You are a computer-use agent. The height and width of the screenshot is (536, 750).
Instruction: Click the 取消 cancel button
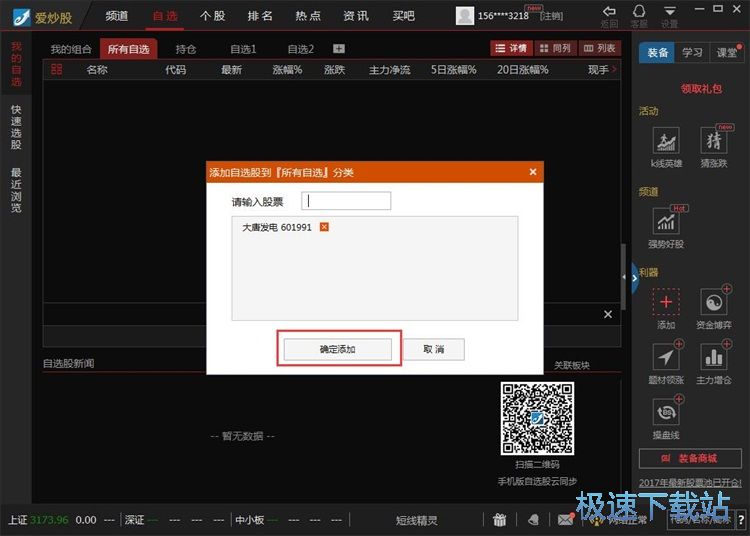[434, 349]
